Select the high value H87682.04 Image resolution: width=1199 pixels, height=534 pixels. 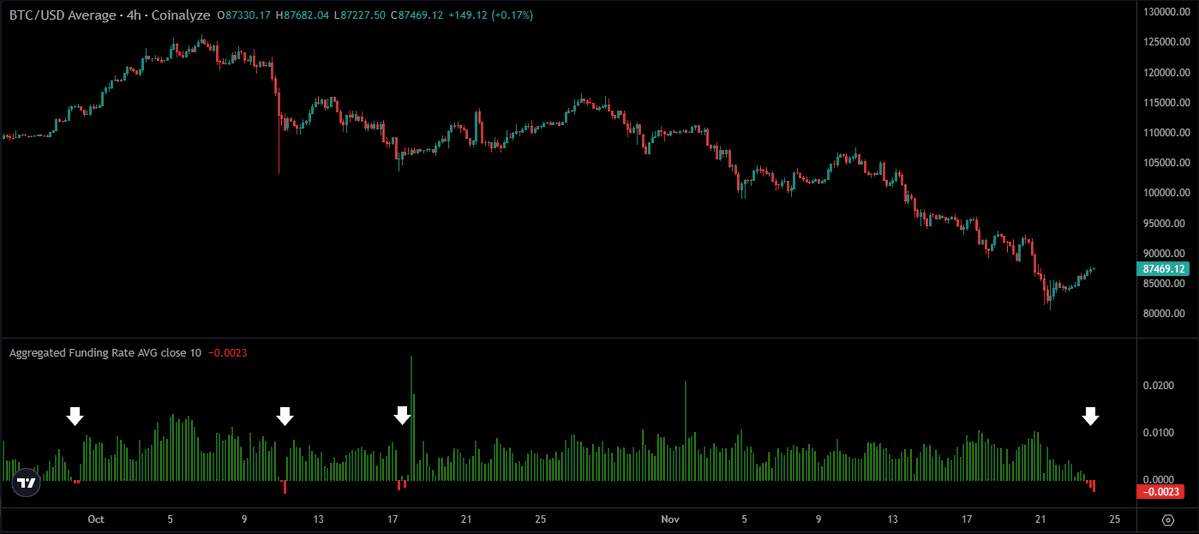click(304, 15)
